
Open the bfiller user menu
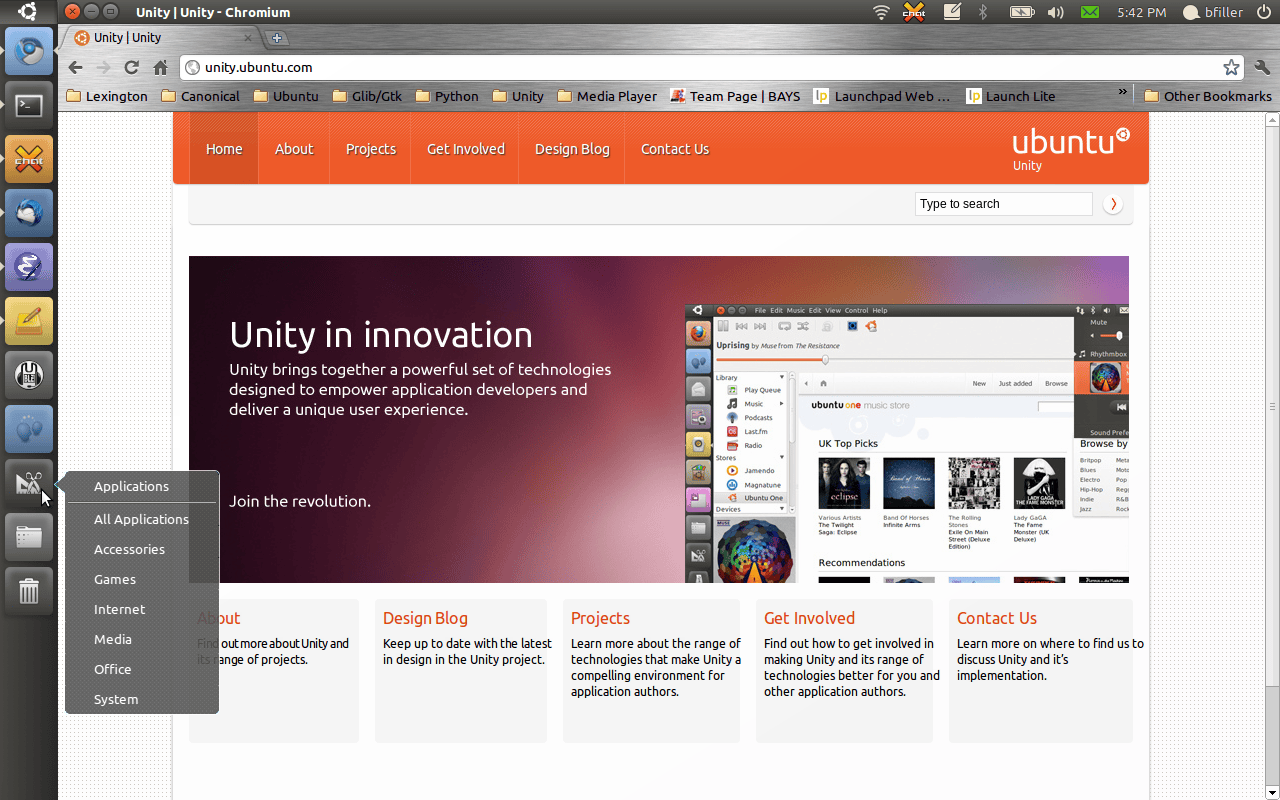pos(1212,12)
